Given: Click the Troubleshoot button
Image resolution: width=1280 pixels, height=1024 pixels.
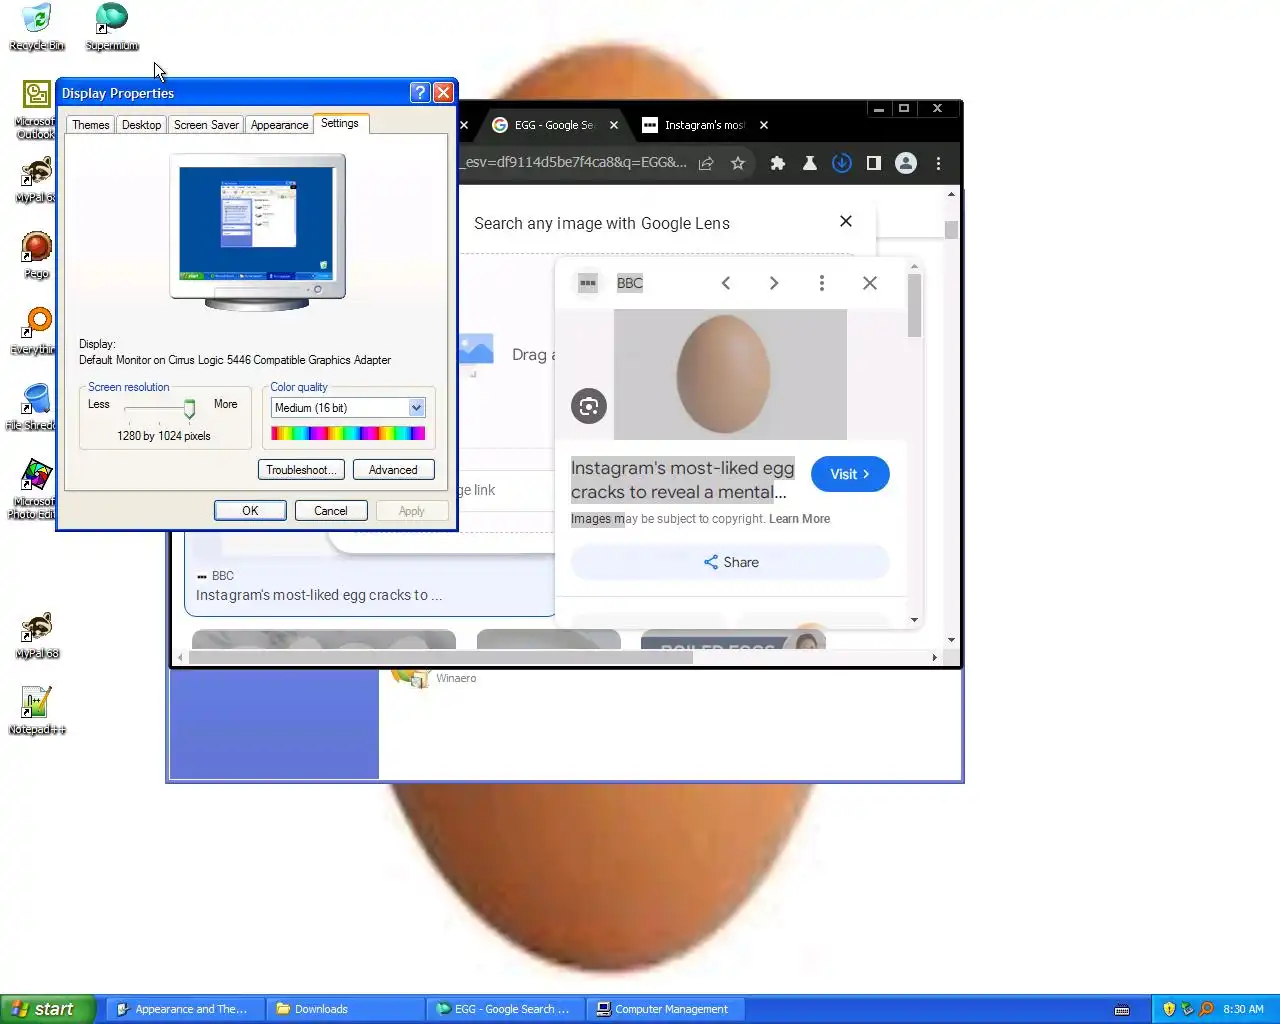Looking at the screenshot, I should (302, 470).
